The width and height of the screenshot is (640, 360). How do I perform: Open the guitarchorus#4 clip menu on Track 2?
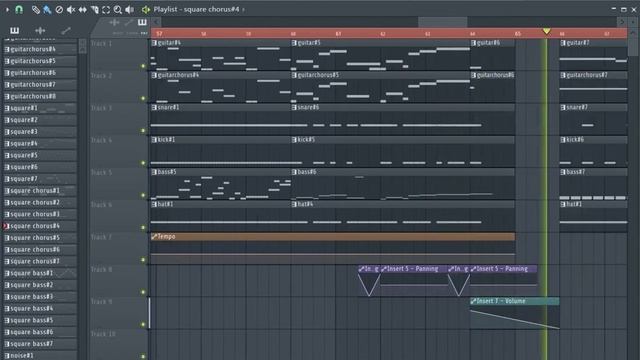(x=154, y=75)
